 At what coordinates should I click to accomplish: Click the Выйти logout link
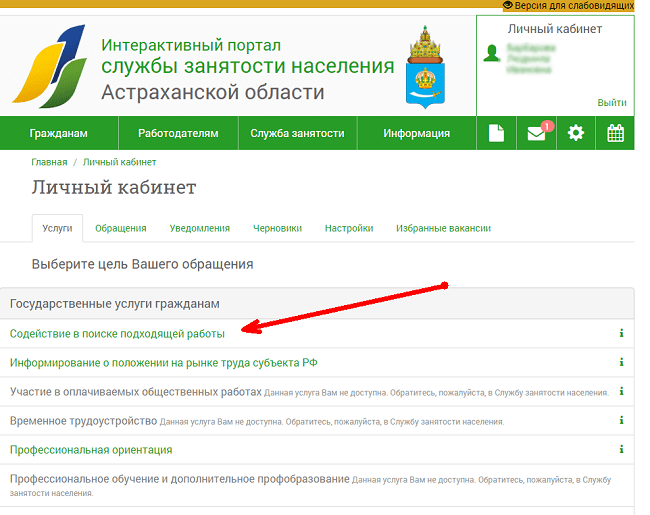point(612,102)
